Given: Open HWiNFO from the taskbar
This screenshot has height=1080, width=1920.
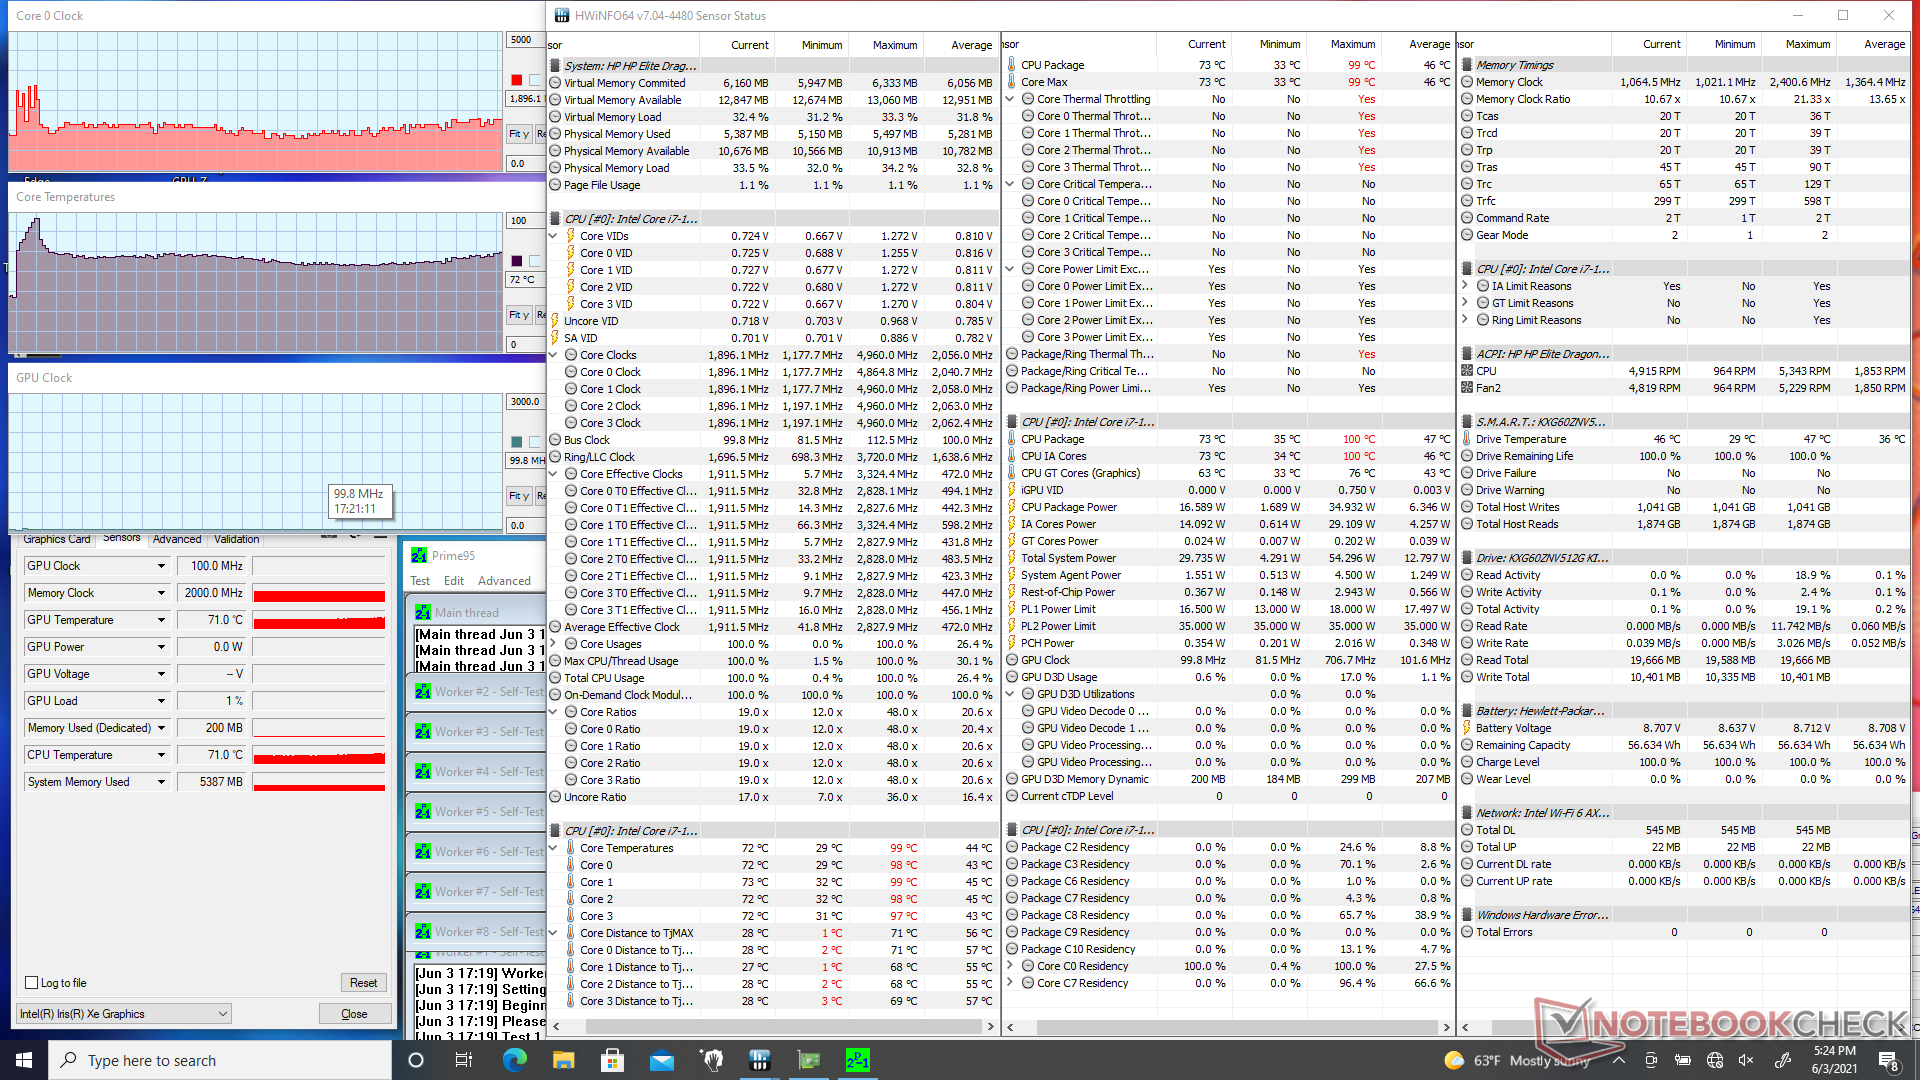Looking at the screenshot, I should coord(760,1060).
